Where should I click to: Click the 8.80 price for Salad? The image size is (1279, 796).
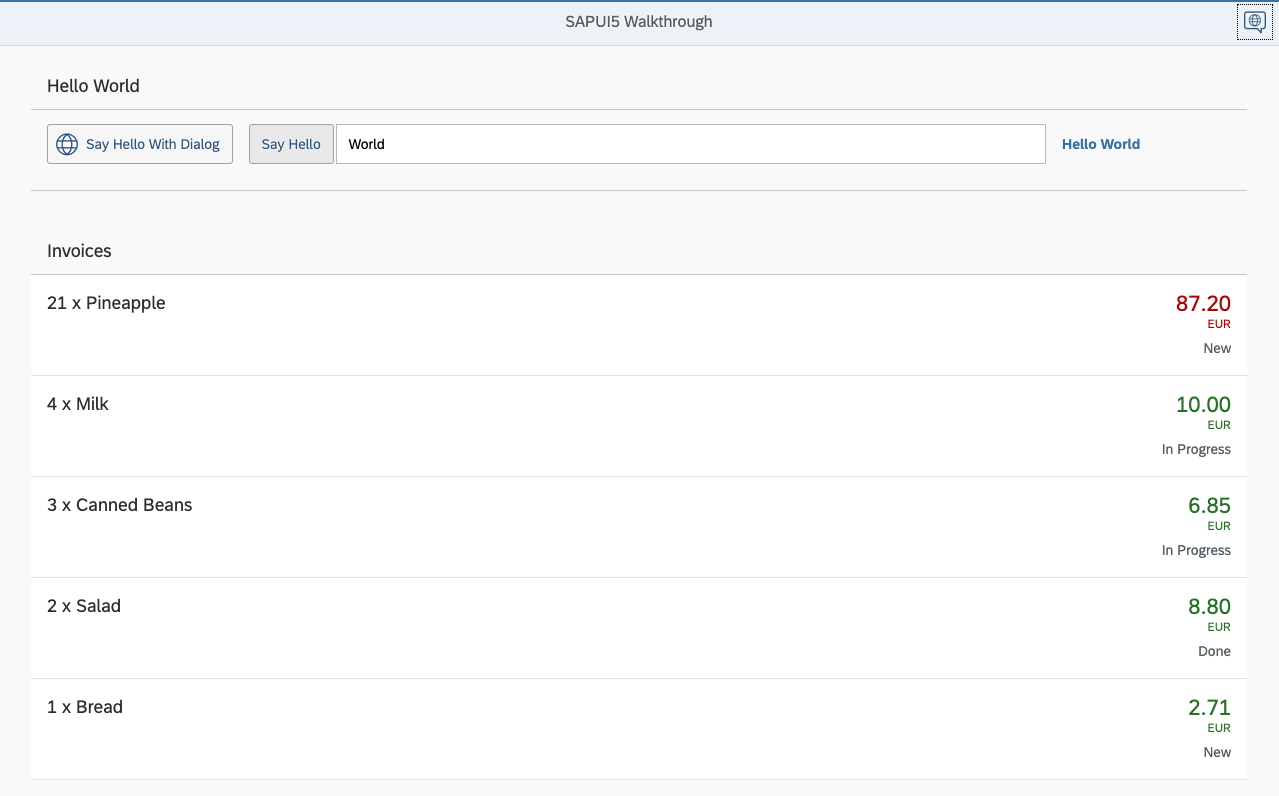[1209, 606]
